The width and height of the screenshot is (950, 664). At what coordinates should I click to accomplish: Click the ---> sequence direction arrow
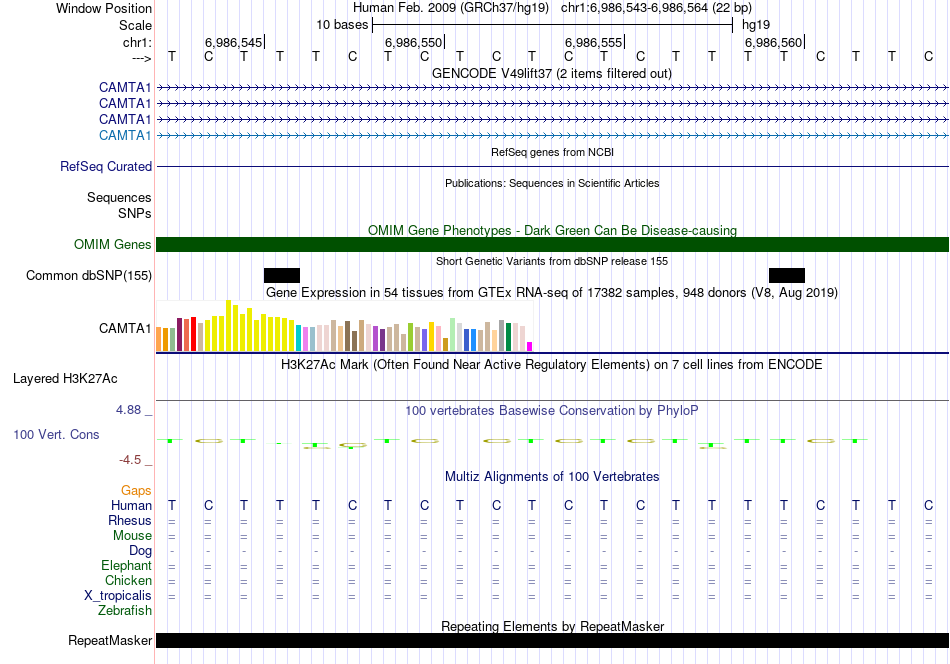tap(141, 58)
